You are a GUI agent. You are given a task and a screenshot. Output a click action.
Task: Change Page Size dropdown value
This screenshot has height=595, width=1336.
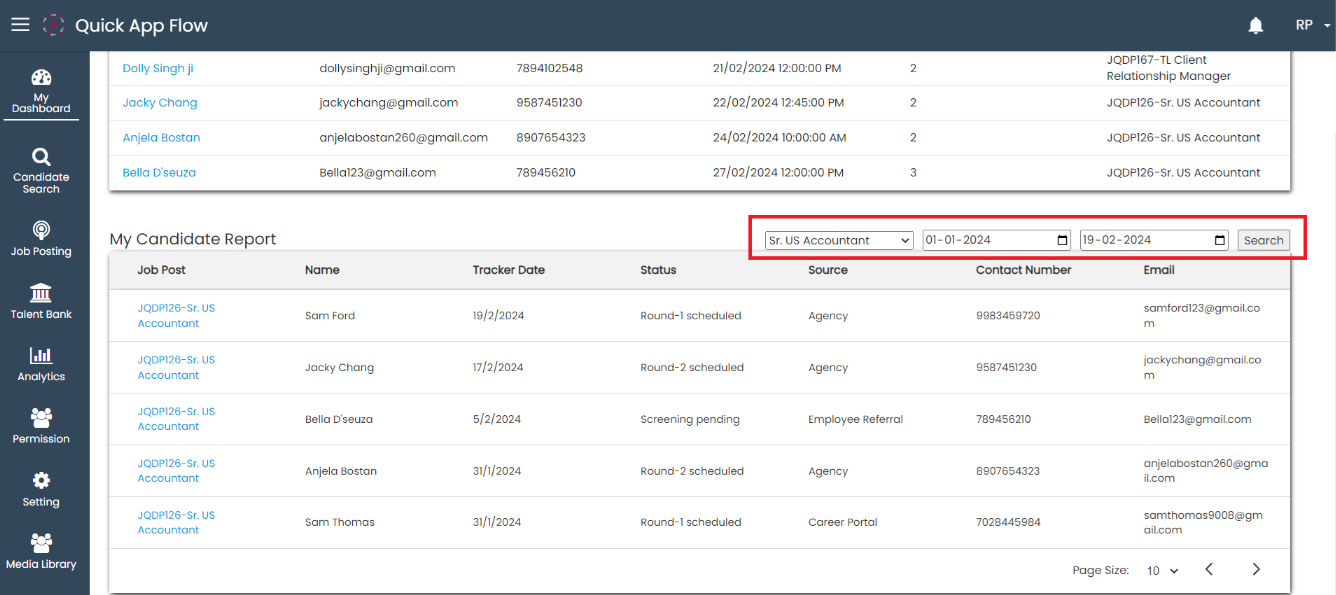pos(1162,571)
